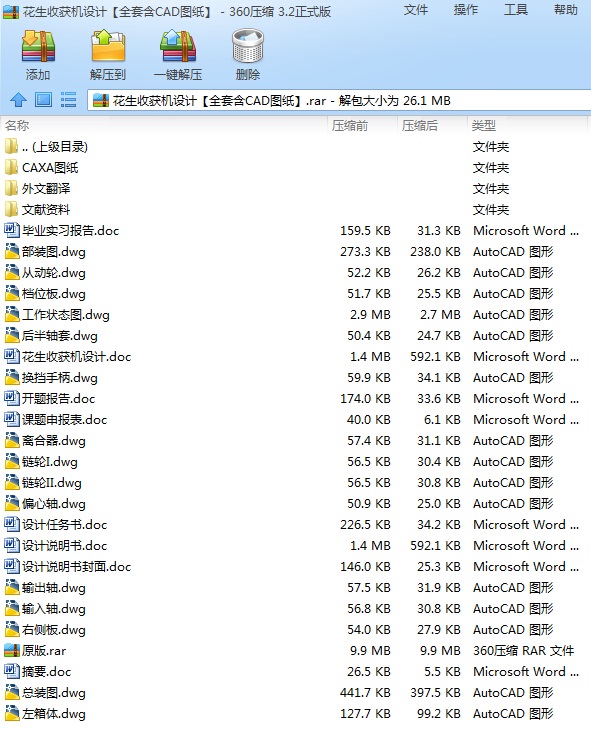Screen dimensions: 591x729
Task: Select the 外文翻译 folder icon
Action: [11, 188]
